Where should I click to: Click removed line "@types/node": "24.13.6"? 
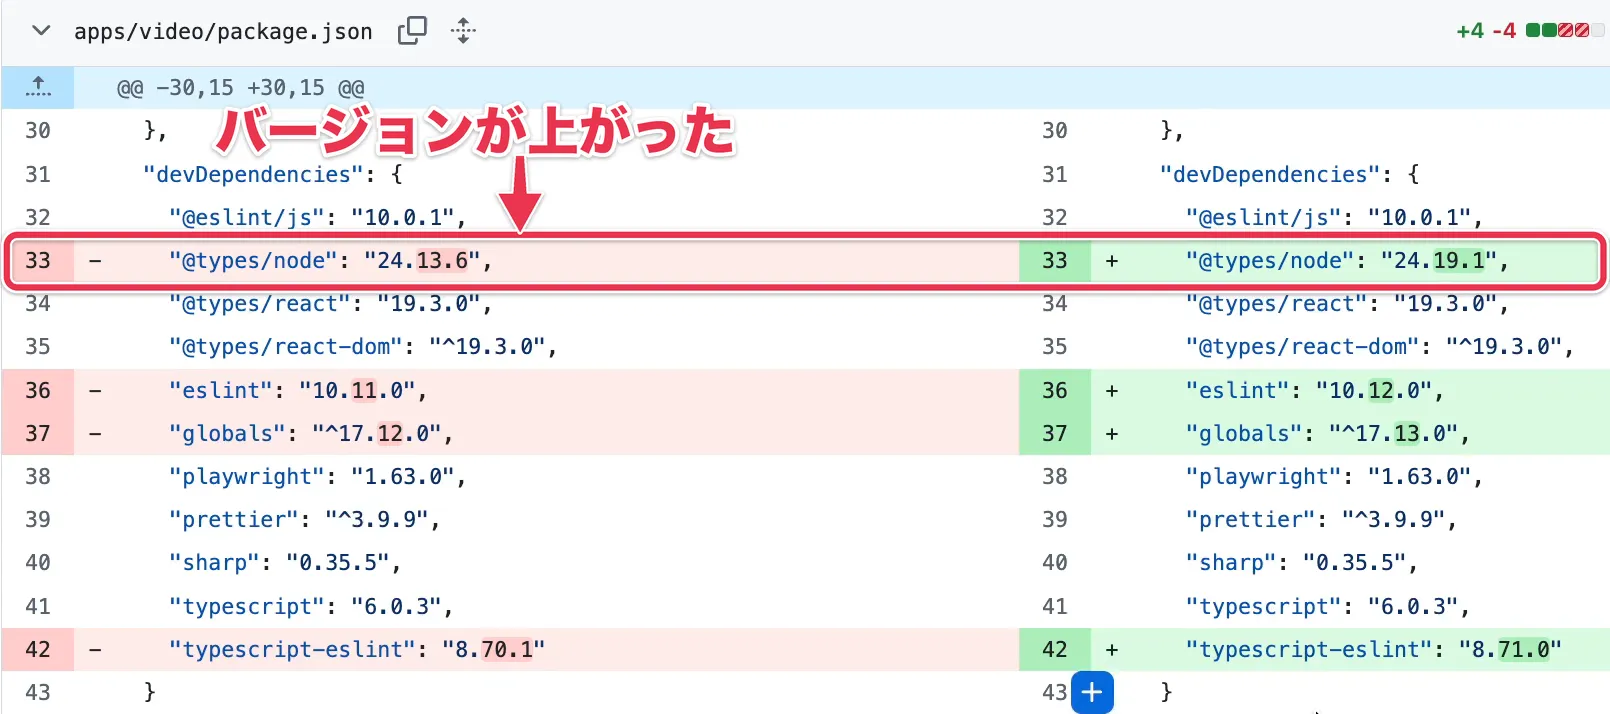[330, 261]
